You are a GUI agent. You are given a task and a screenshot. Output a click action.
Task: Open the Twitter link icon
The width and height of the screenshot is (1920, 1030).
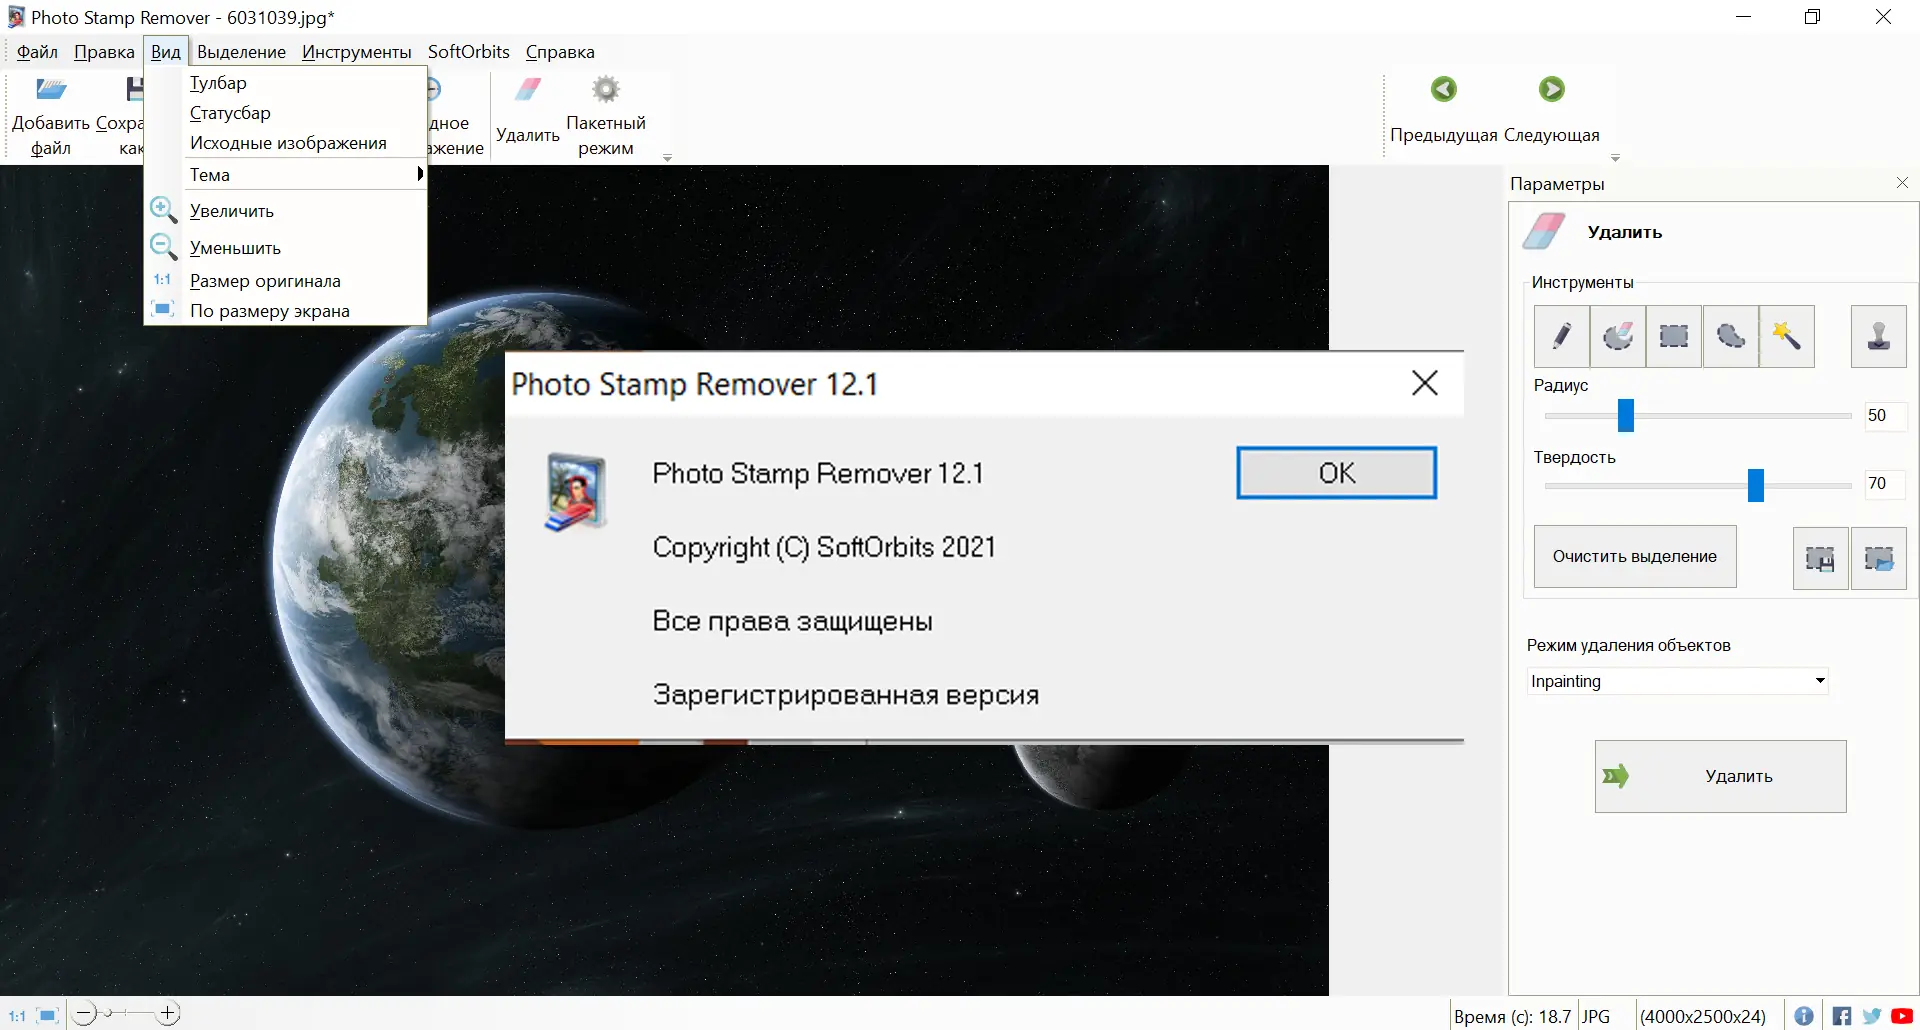tap(1872, 1016)
